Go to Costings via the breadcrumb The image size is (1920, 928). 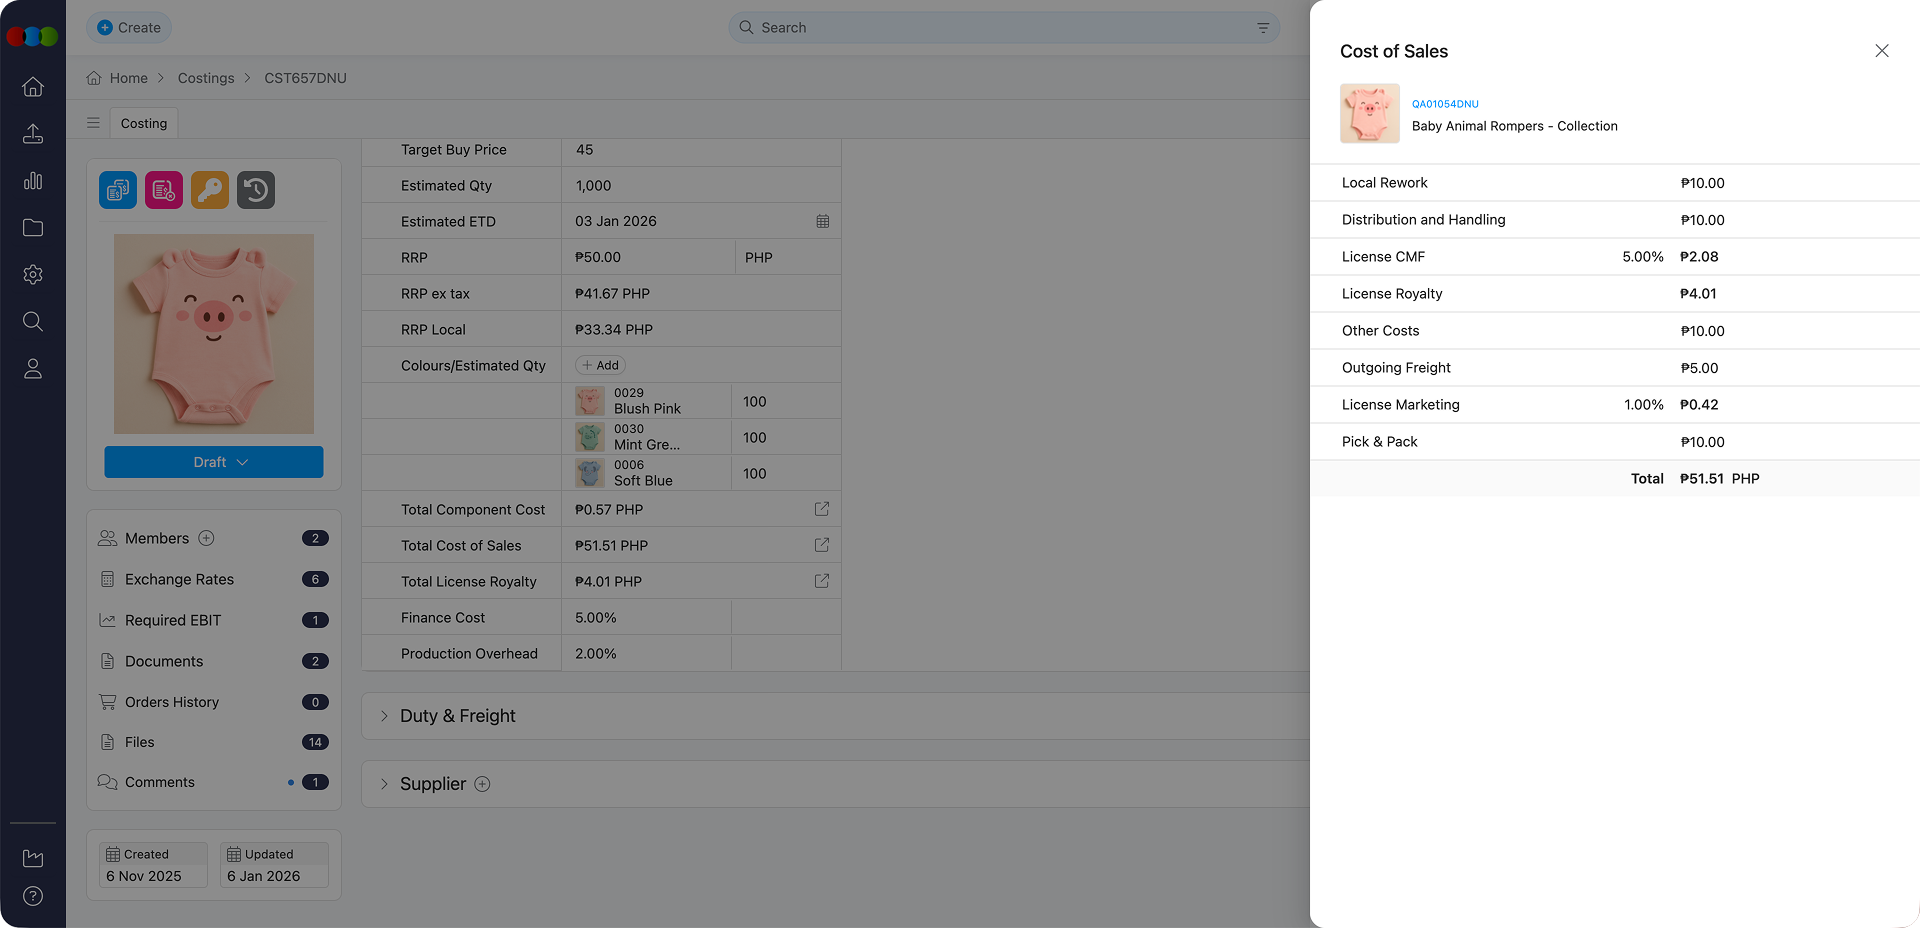click(x=206, y=78)
